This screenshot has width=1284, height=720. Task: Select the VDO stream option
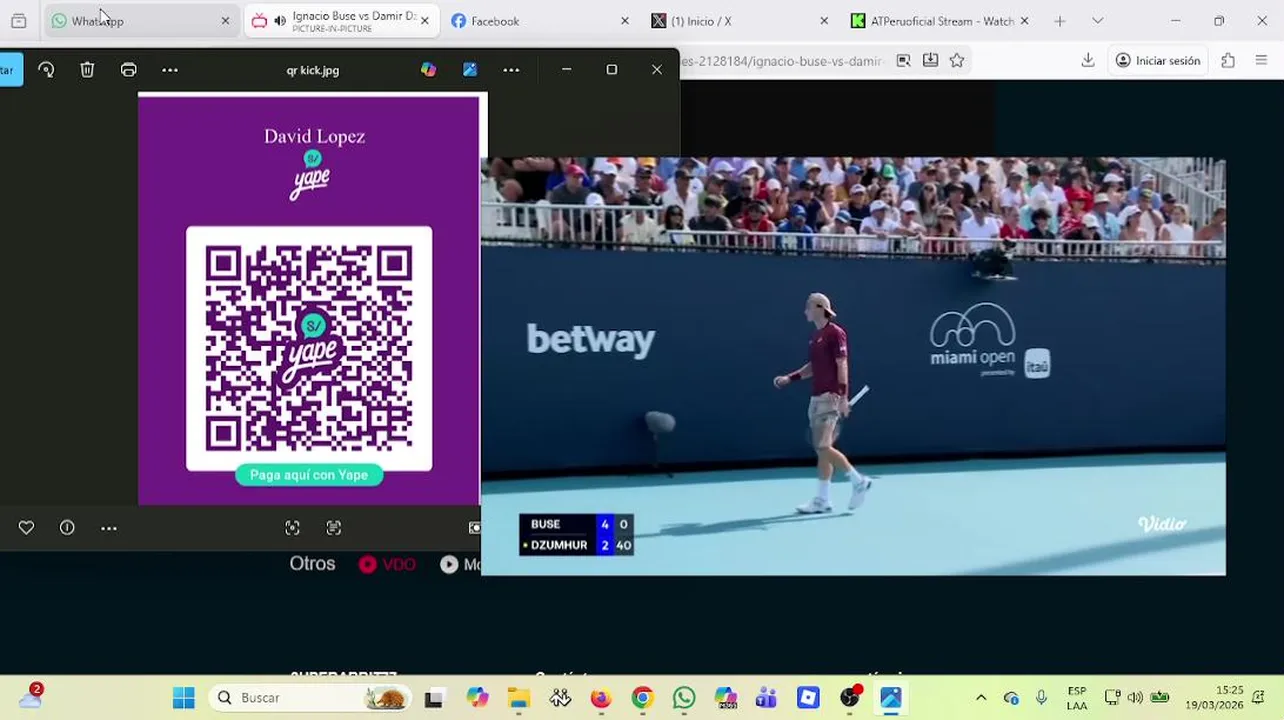pos(387,564)
